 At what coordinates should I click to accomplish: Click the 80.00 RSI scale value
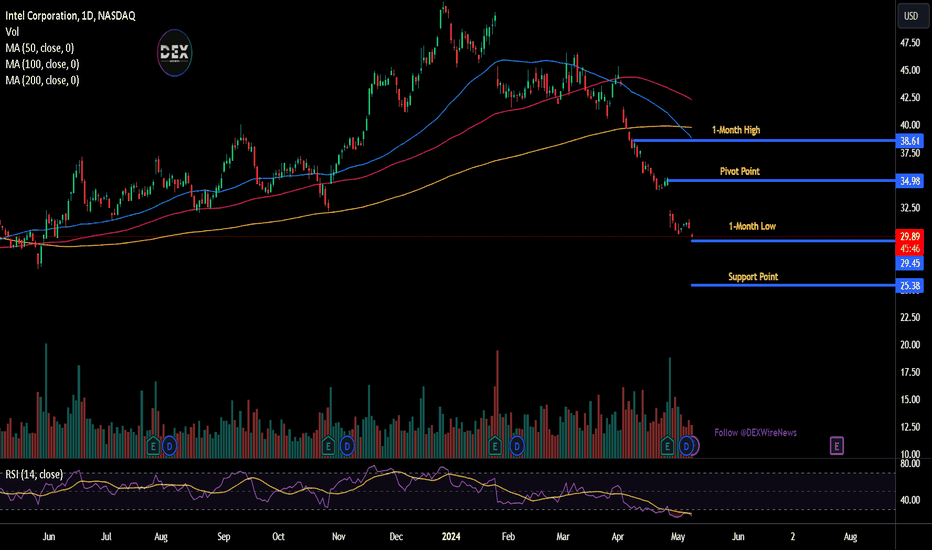[910, 463]
